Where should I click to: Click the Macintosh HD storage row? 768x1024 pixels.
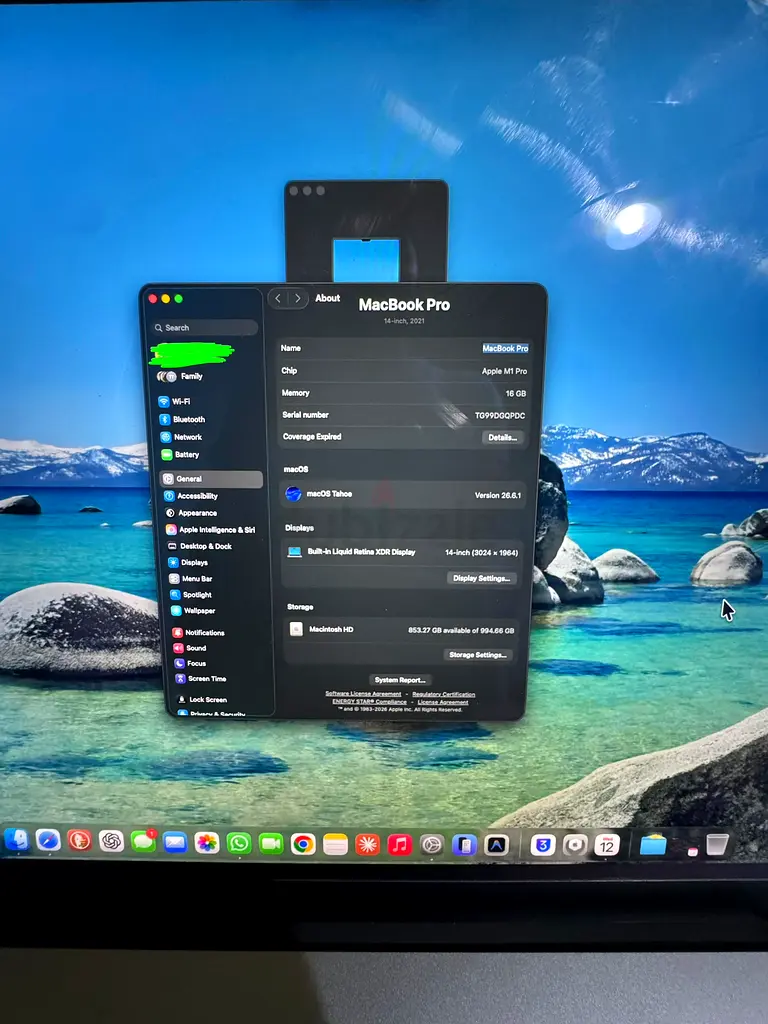click(401, 630)
